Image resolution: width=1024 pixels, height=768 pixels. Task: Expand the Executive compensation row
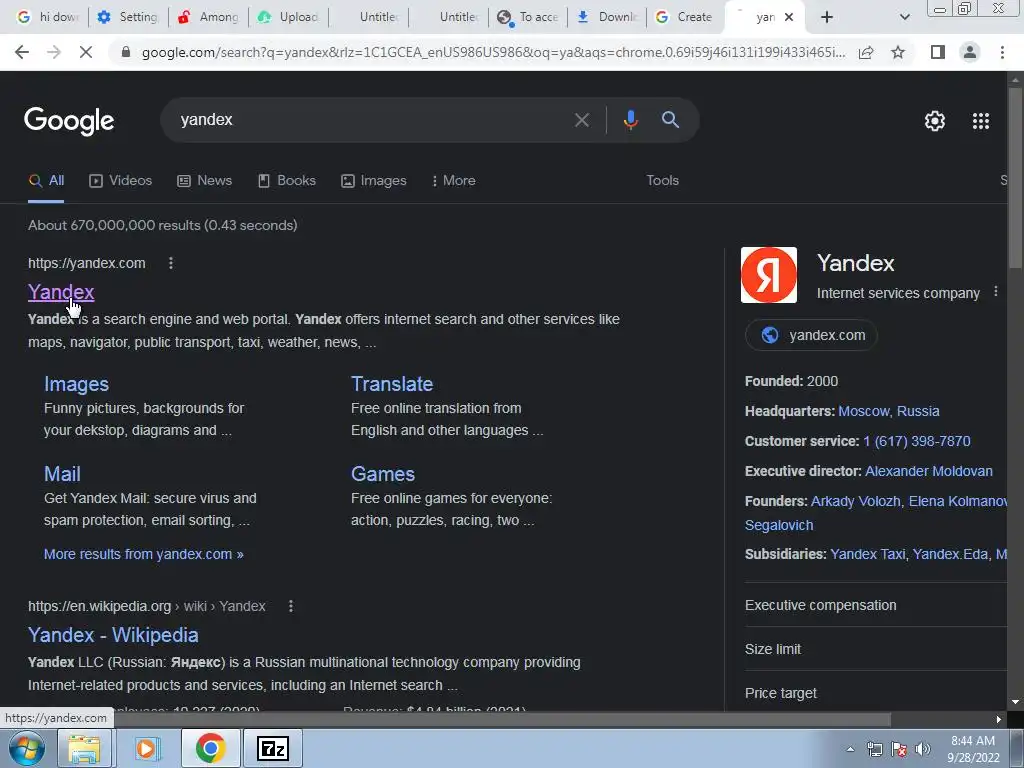pyautogui.click(x=876, y=605)
